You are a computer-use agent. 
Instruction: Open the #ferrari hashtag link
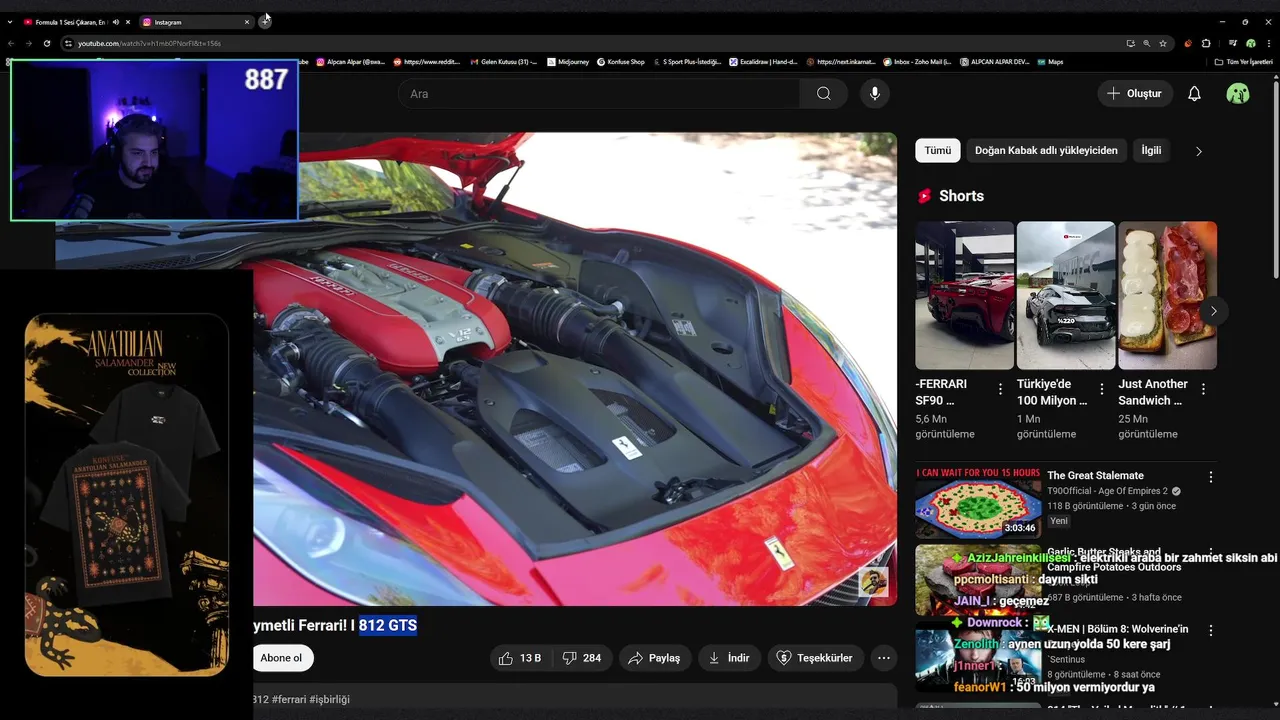coord(289,699)
